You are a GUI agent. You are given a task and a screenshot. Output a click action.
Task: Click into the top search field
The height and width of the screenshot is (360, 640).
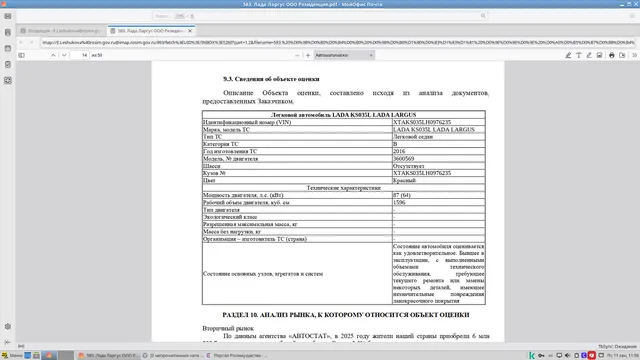click(x=320, y=16)
